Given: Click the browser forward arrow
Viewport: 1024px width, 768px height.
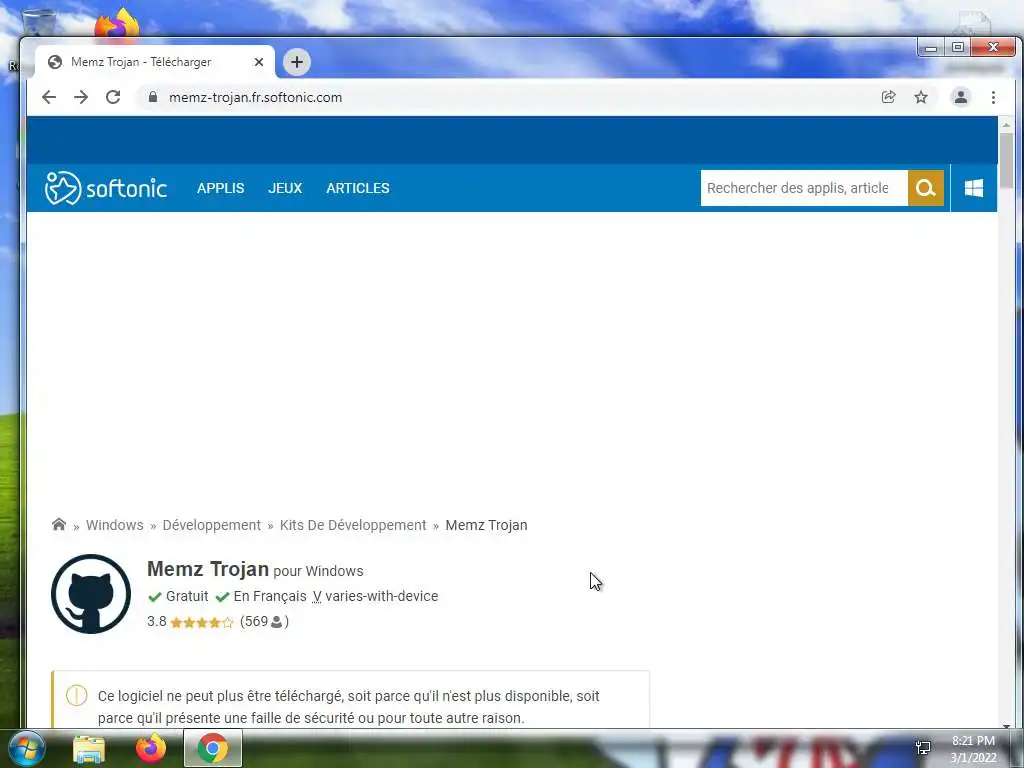Looking at the screenshot, I should (81, 97).
